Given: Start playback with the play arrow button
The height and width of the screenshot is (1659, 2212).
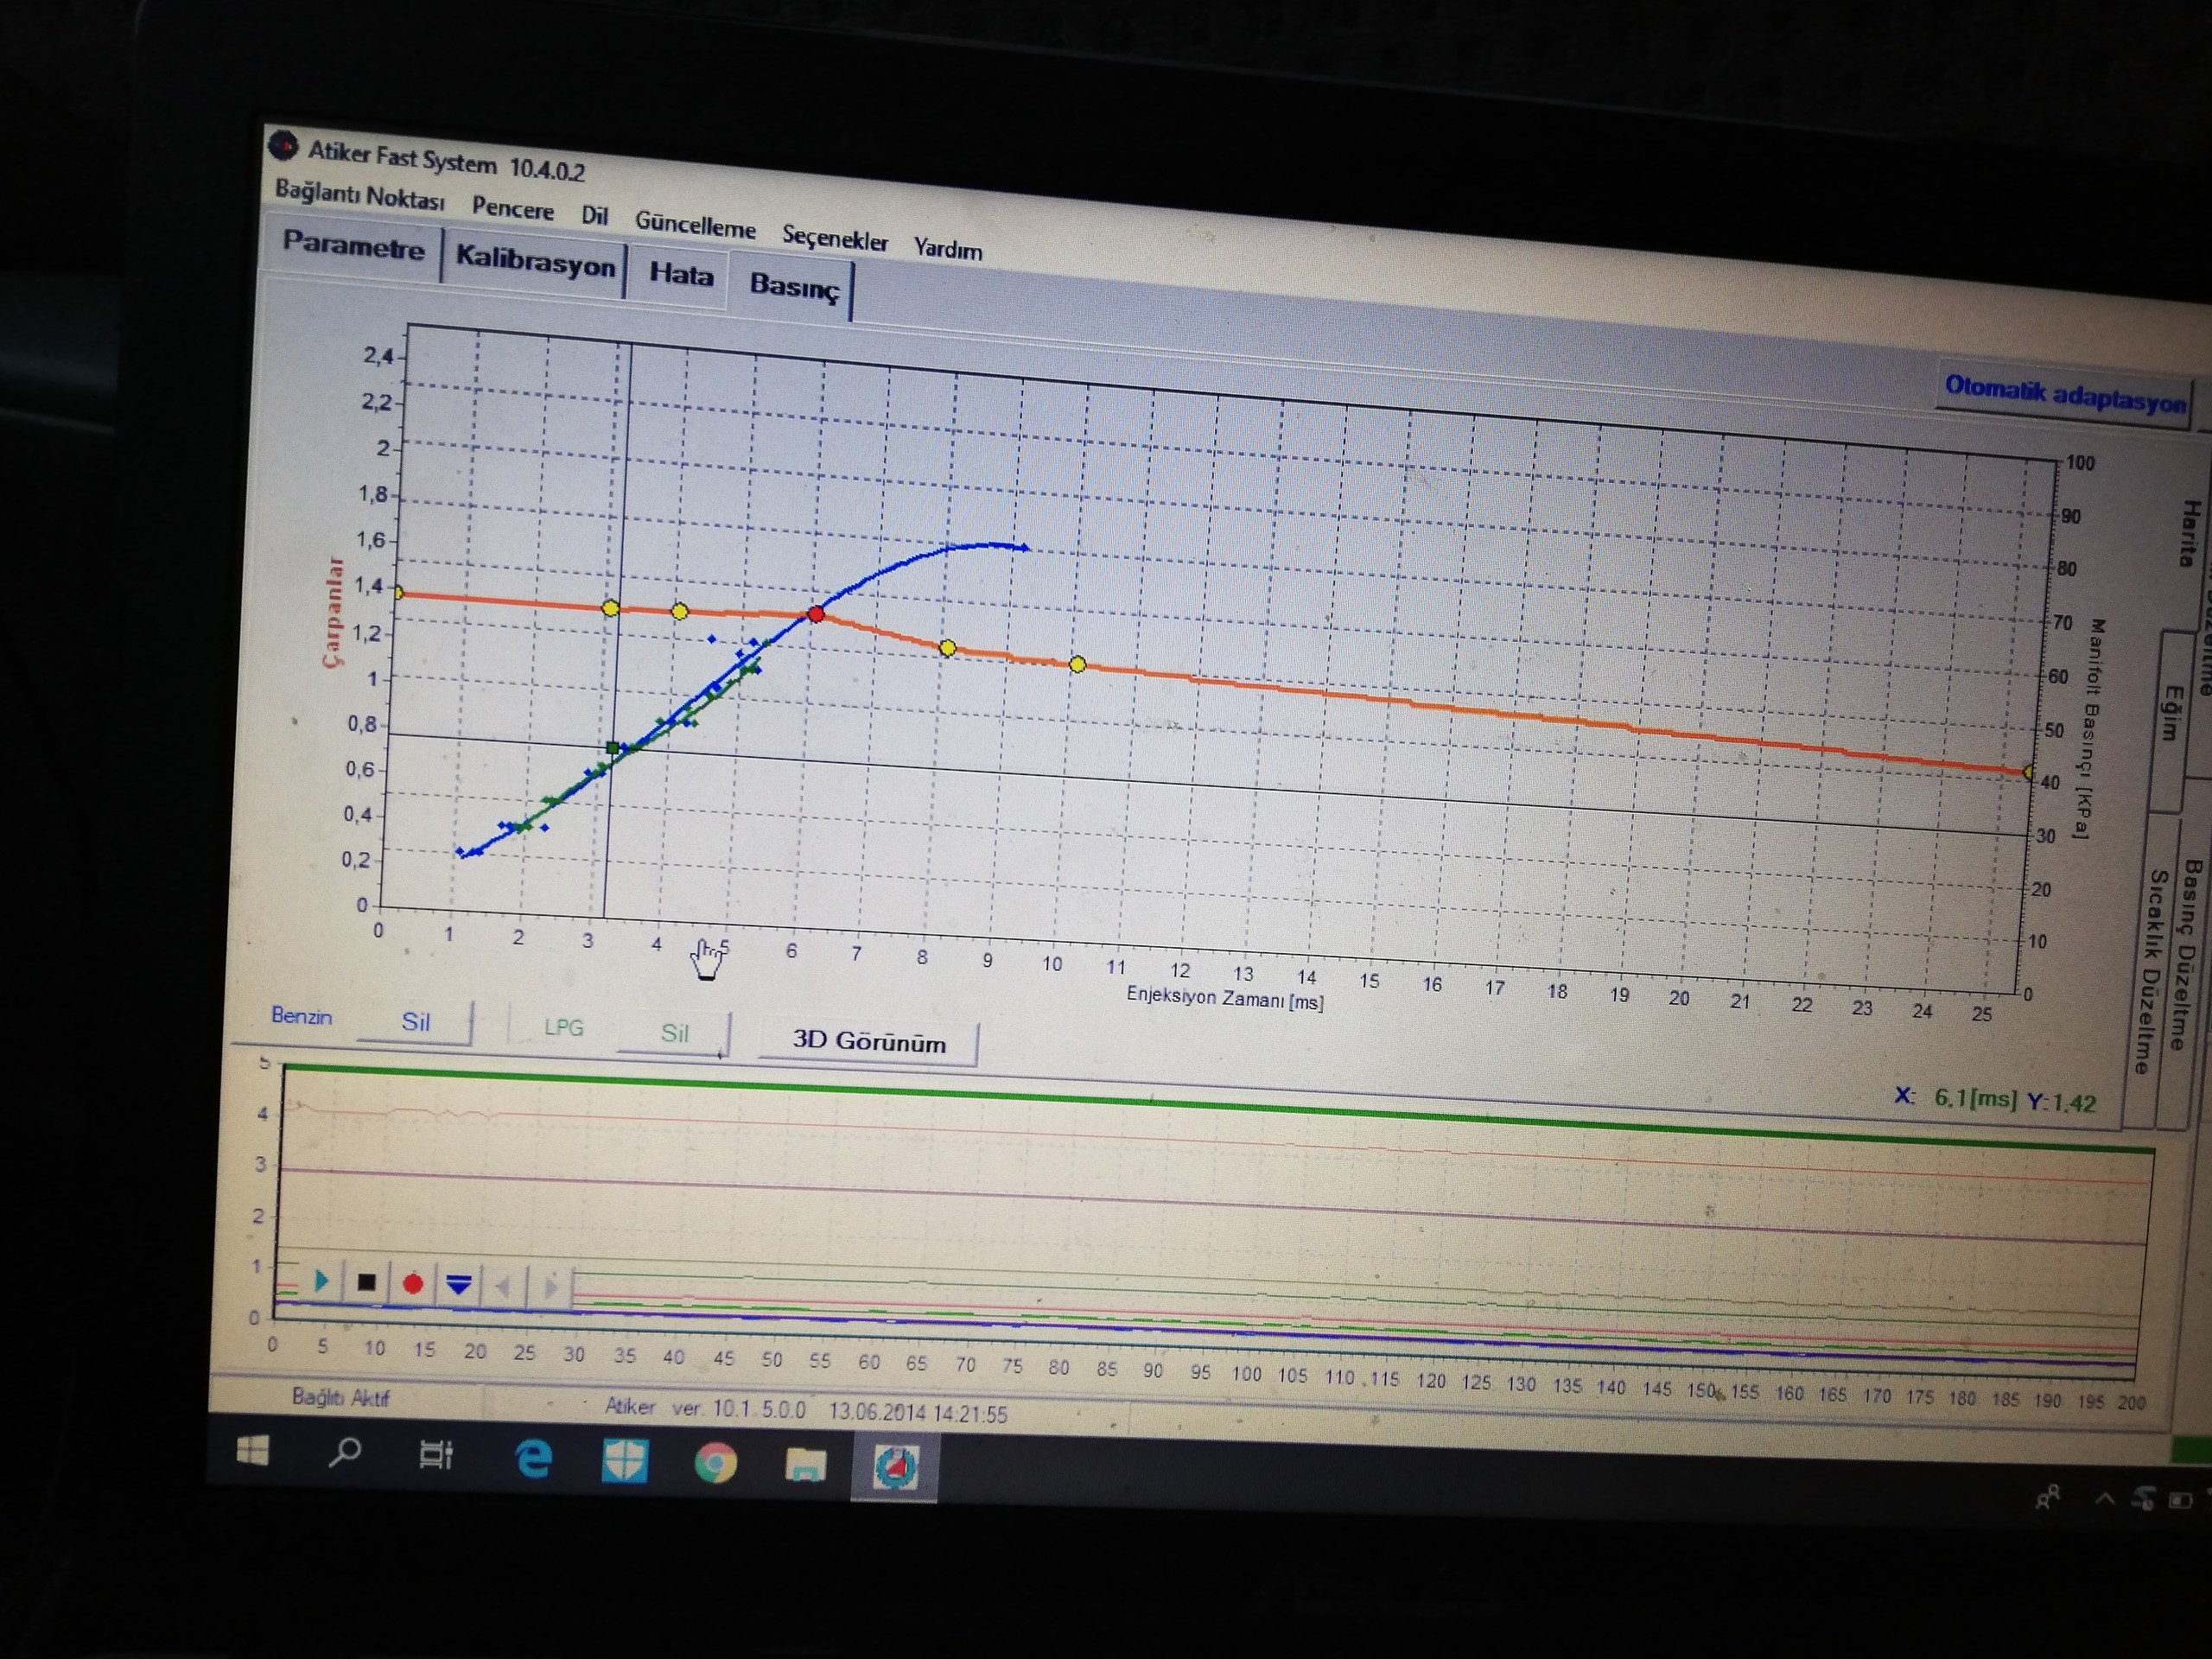Looking at the screenshot, I should pos(321,1280).
